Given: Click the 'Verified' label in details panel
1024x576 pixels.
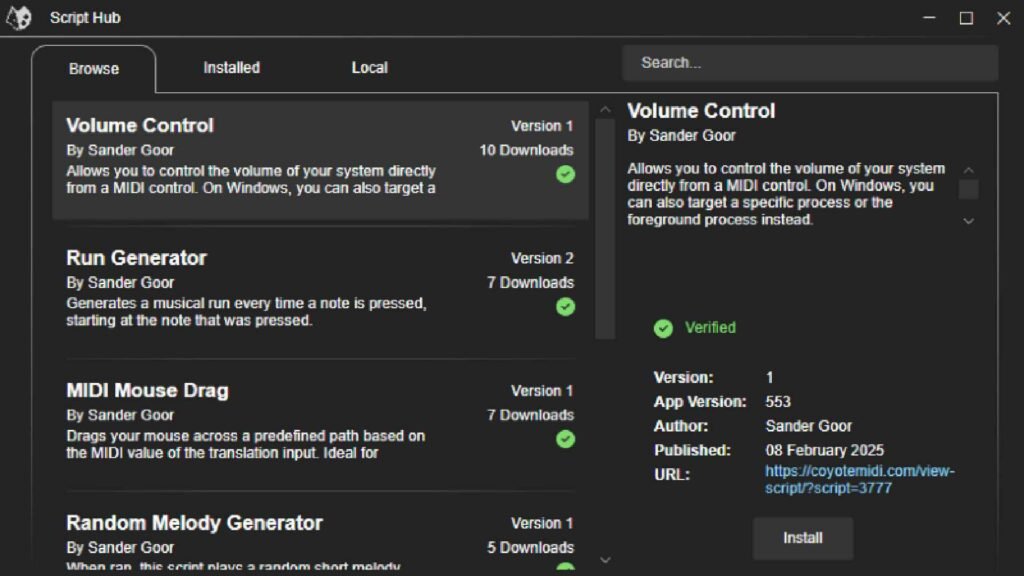Looking at the screenshot, I should 710,328.
